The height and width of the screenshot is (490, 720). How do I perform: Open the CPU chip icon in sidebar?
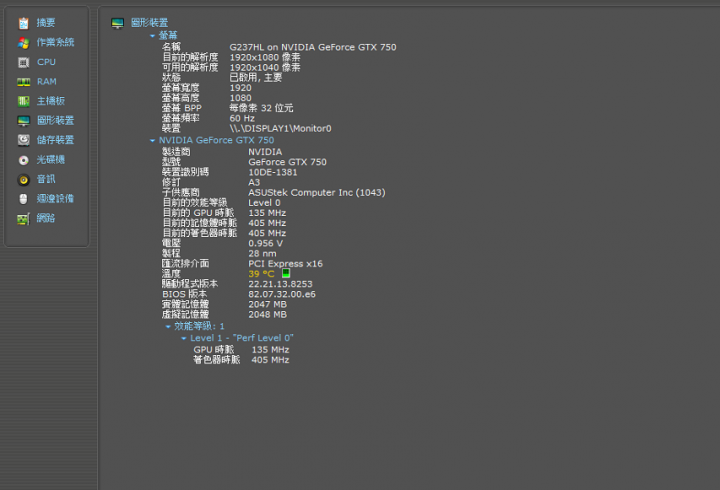point(23,62)
